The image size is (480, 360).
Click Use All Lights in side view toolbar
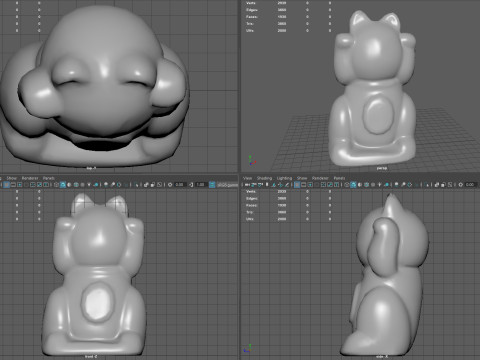pyautogui.click(x=380, y=184)
